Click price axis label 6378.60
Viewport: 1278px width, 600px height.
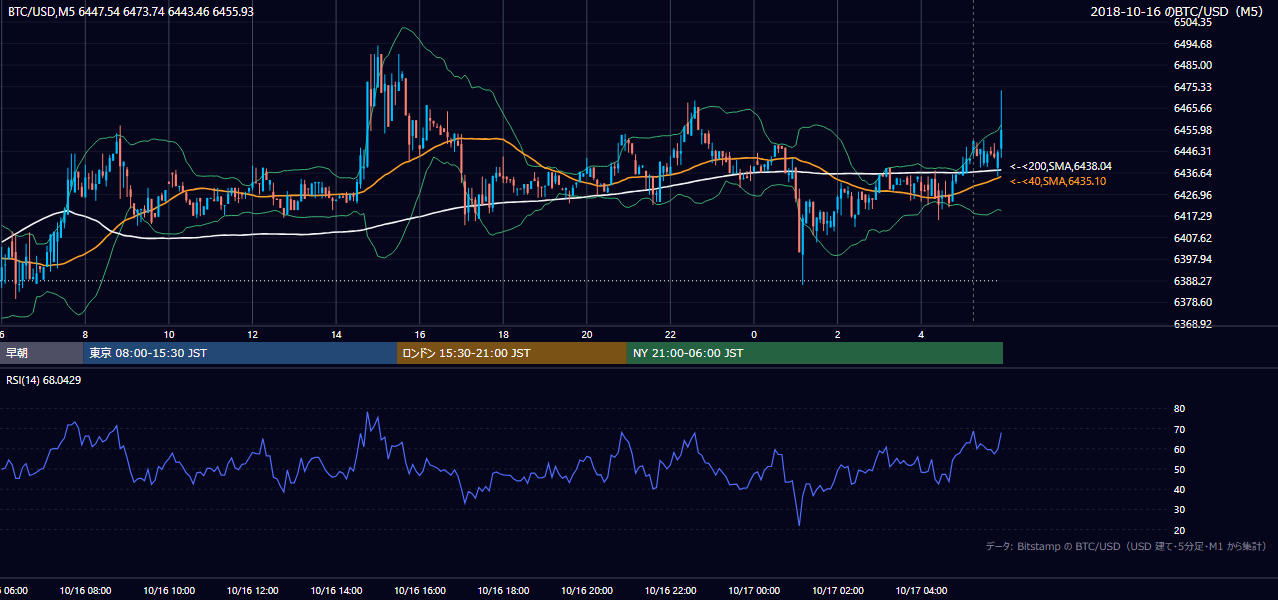(x=1192, y=302)
